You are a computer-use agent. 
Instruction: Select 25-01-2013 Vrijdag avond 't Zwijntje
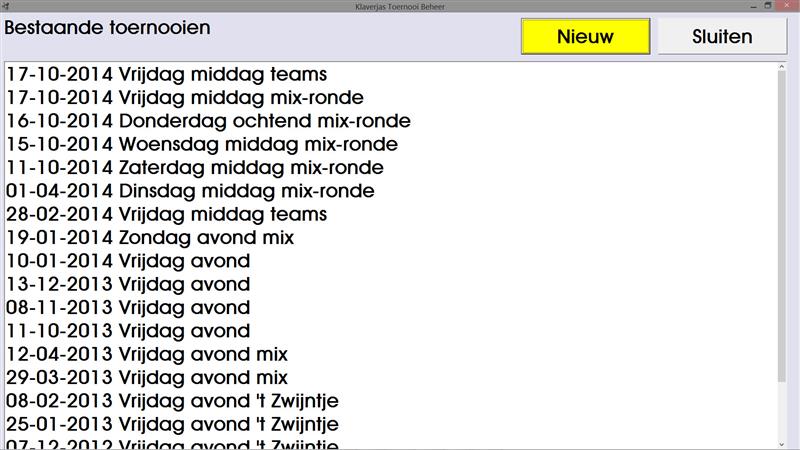coord(172,424)
